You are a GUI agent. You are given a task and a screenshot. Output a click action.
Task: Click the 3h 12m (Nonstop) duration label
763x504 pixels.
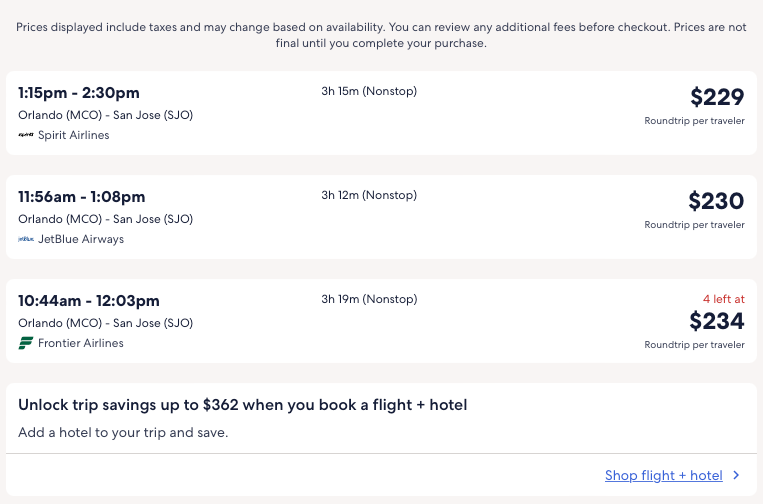point(369,195)
